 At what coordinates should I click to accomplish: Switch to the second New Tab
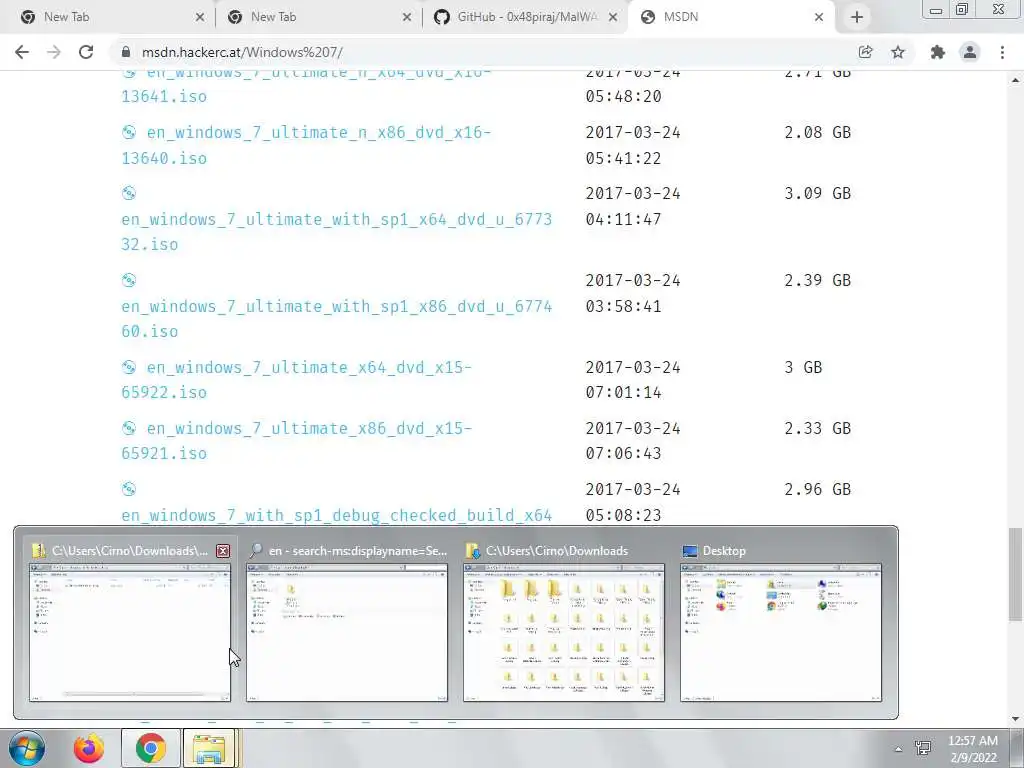point(317,18)
